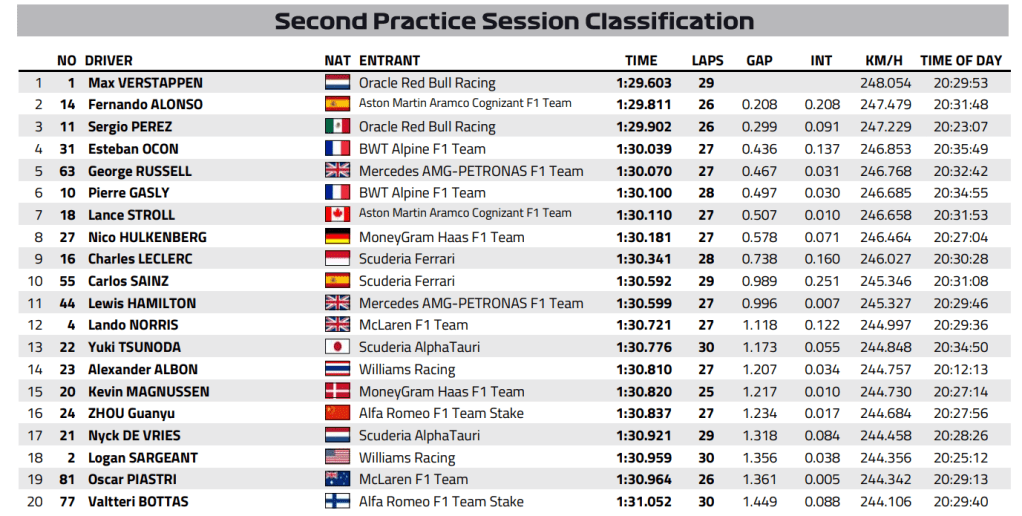This screenshot has height=516, width=1022.
Task: Click the KM/H column header
Action: (881, 61)
